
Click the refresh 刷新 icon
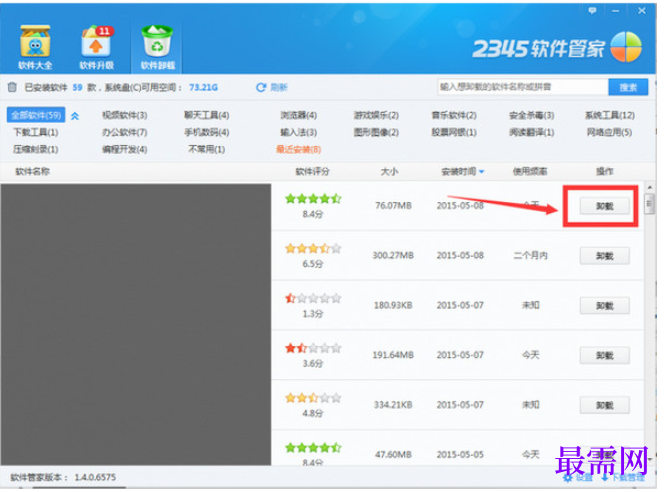pos(261,88)
